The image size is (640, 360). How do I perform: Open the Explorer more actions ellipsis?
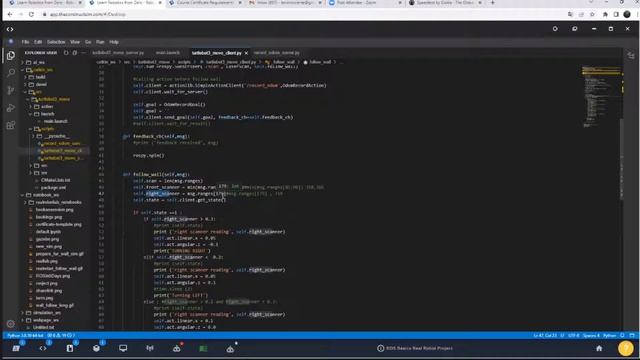coord(83,53)
